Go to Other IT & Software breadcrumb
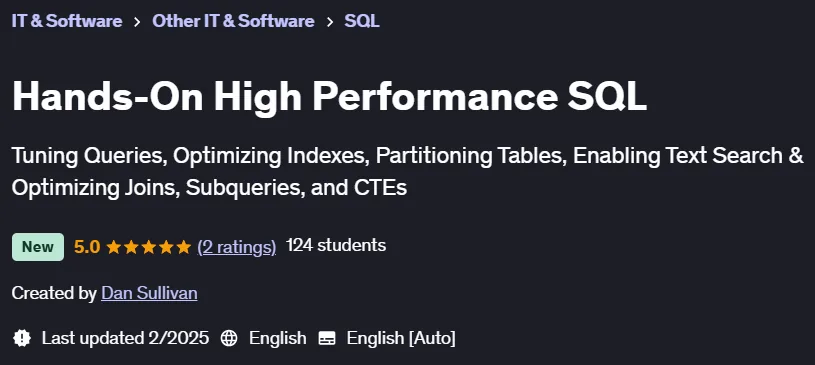Viewport: 815px width, 365px height. (x=233, y=21)
